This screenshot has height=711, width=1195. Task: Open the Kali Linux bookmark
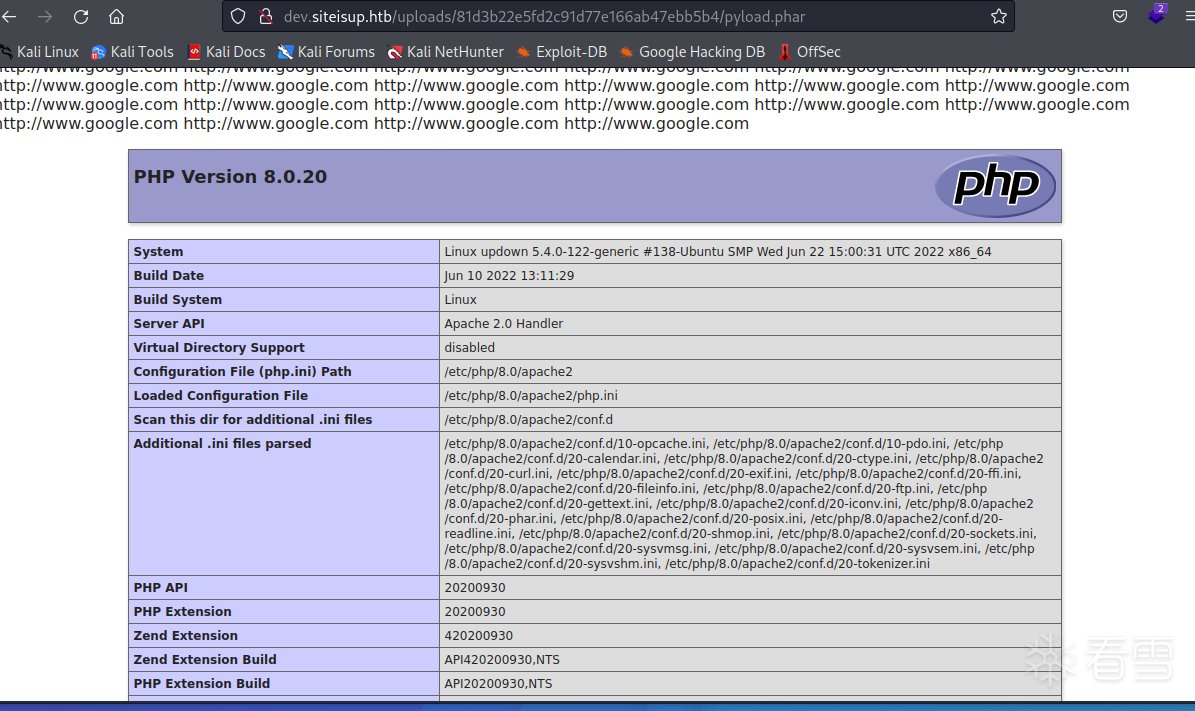(40, 52)
